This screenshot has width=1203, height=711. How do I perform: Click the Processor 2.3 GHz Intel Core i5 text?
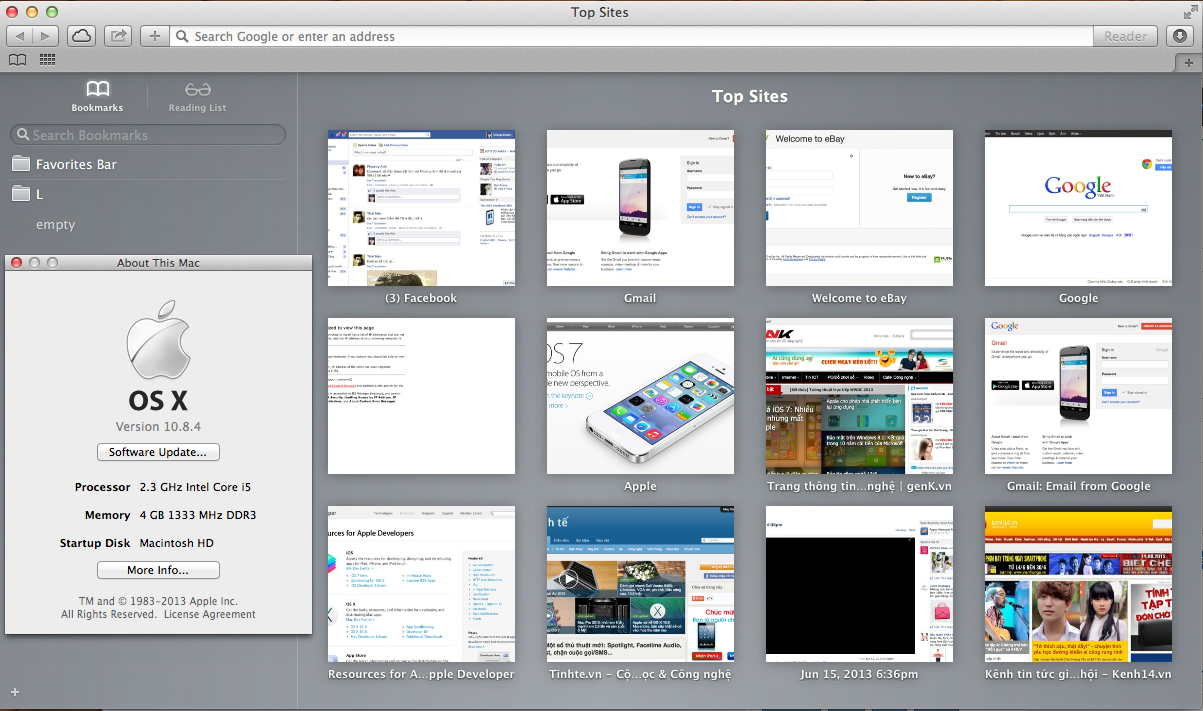163,487
